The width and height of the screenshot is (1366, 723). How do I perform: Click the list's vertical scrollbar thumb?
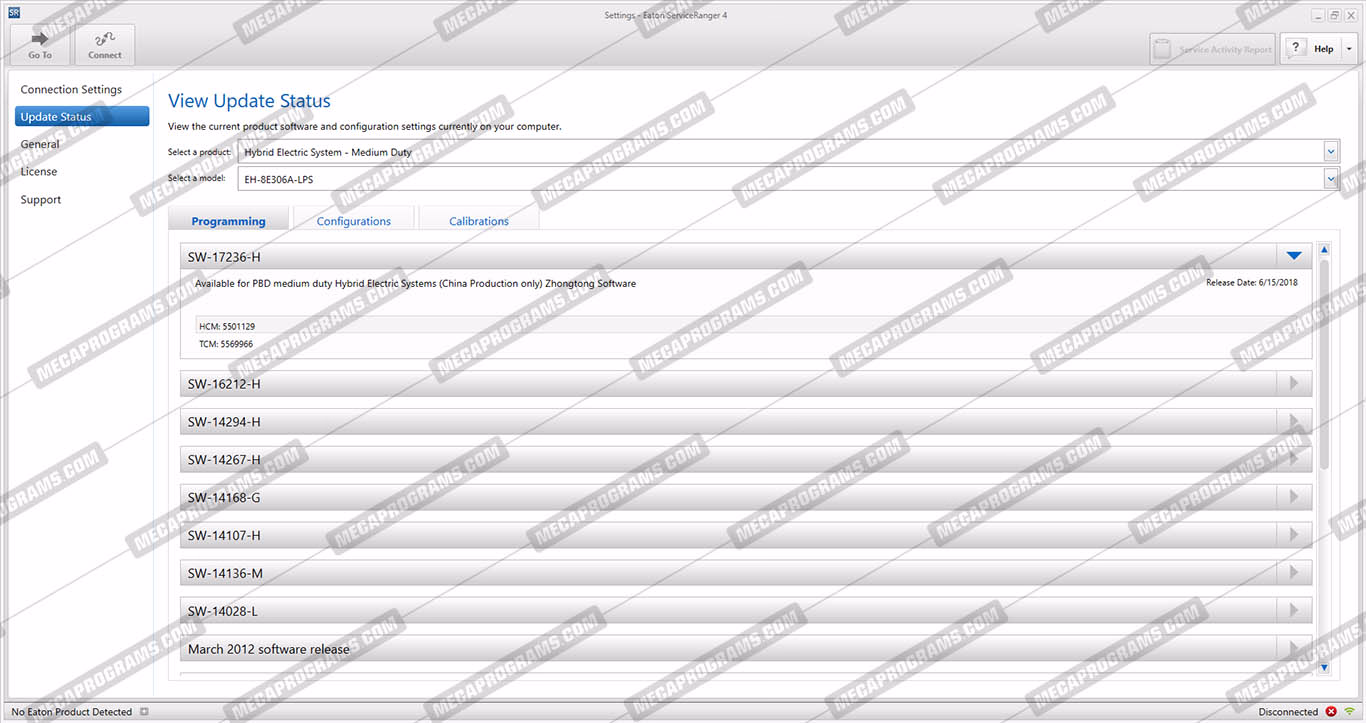(1324, 364)
